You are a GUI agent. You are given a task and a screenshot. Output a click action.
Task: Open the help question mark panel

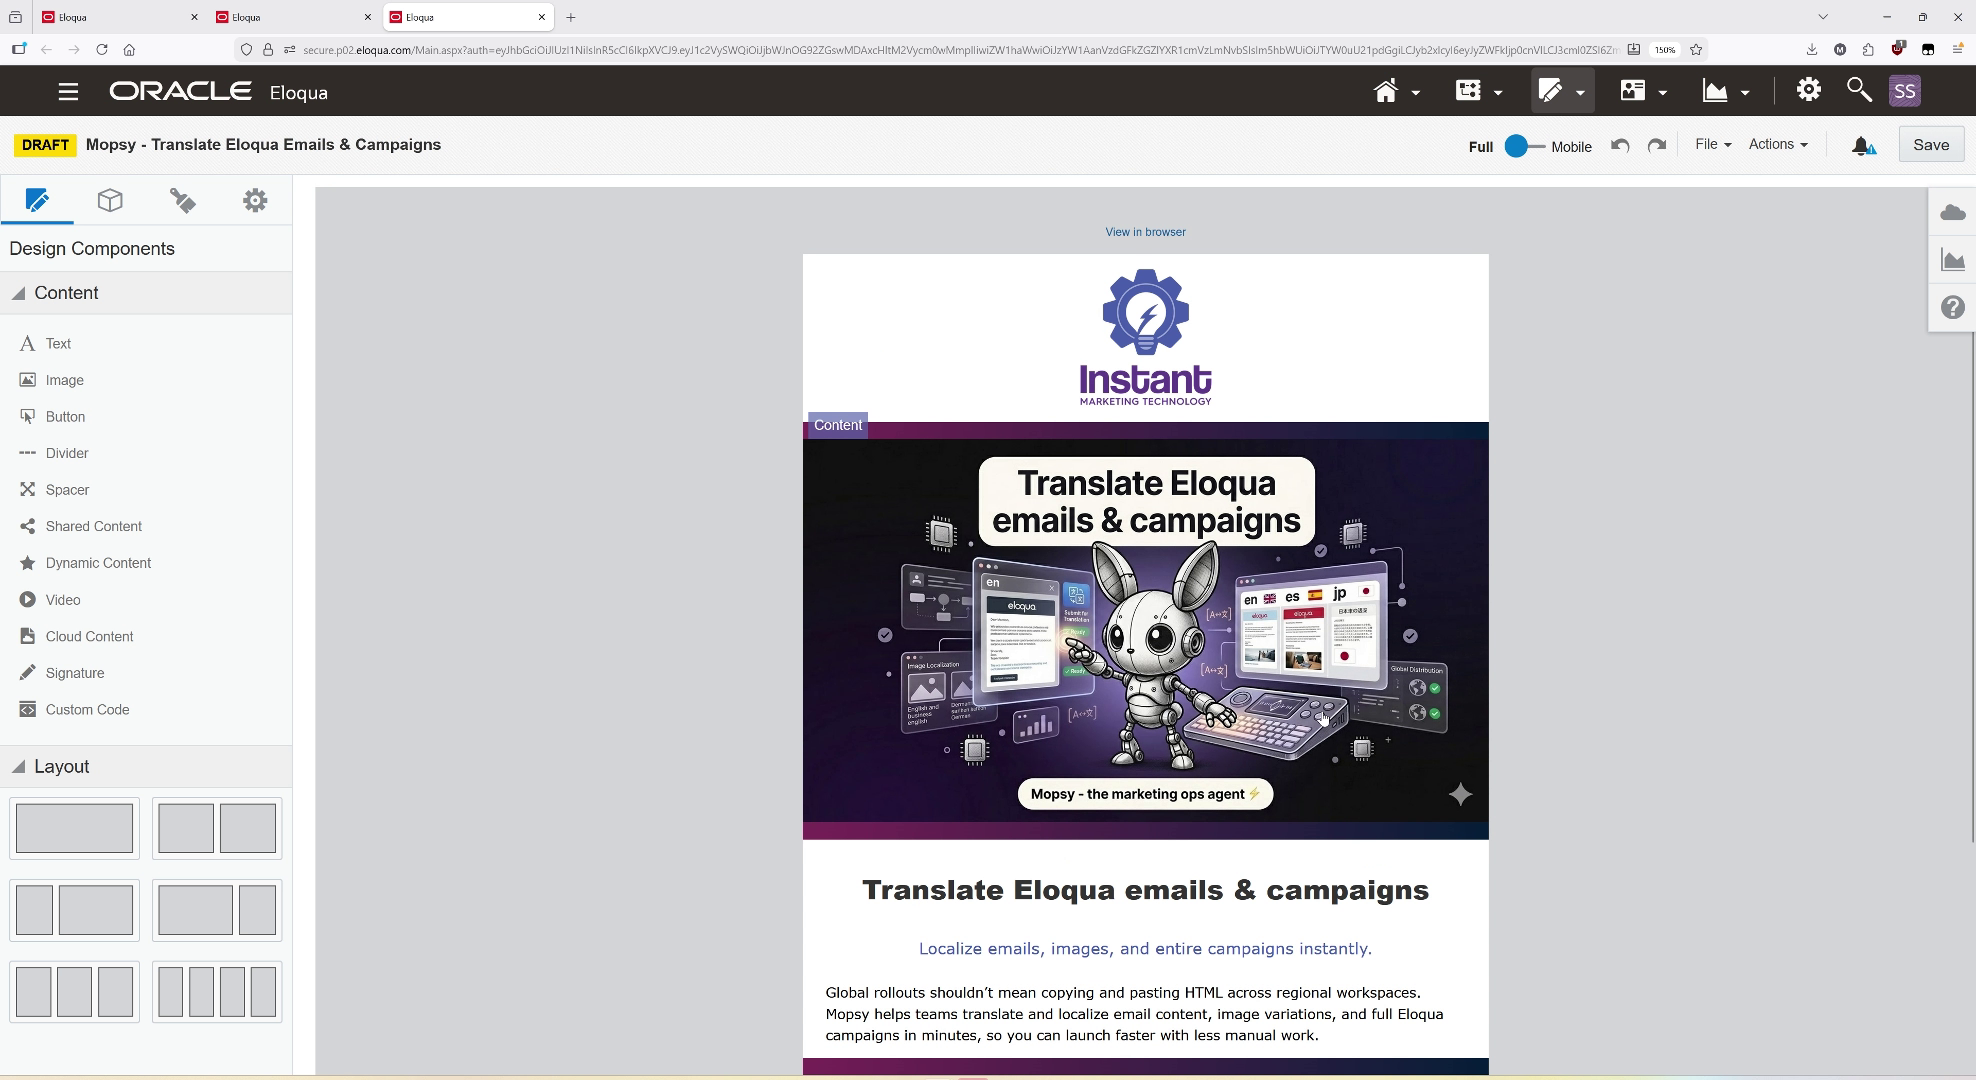(x=1952, y=307)
